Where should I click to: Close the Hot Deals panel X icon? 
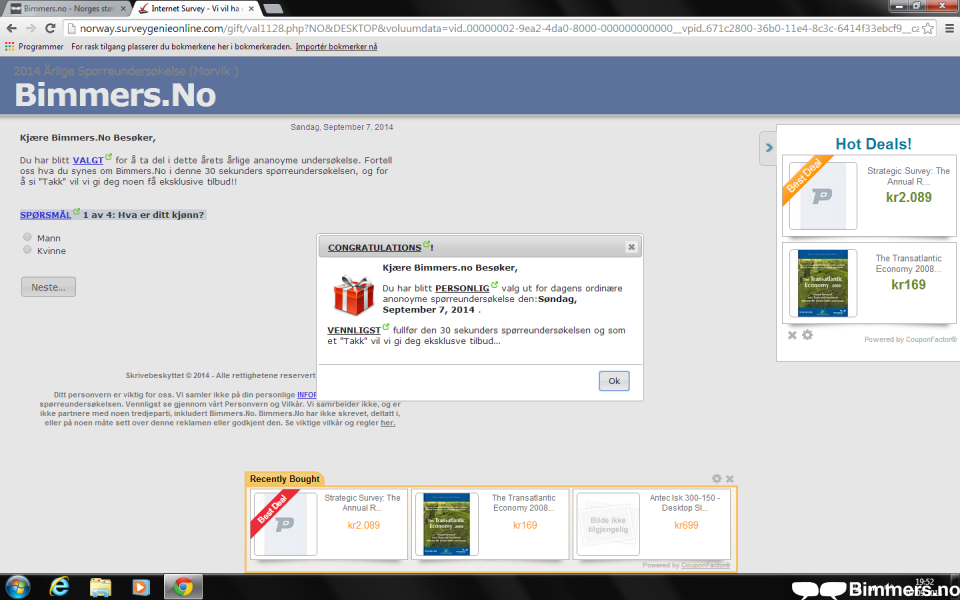tap(792, 335)
